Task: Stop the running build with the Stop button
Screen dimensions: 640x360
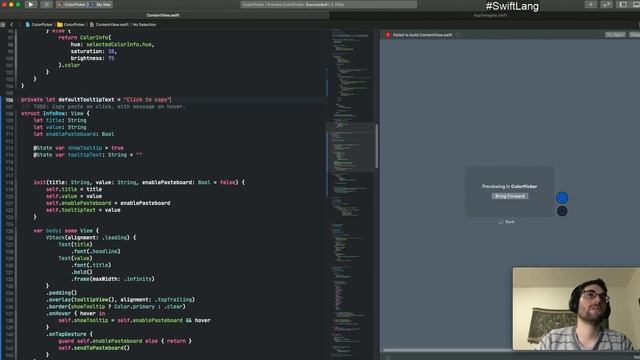Action: (x=47, y=4)
